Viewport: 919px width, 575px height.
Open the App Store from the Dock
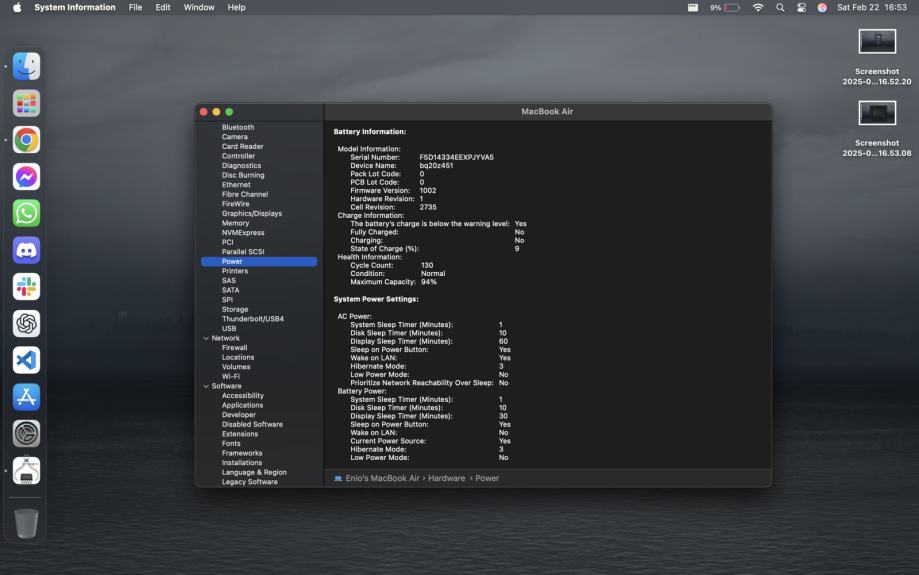point(26,397)
